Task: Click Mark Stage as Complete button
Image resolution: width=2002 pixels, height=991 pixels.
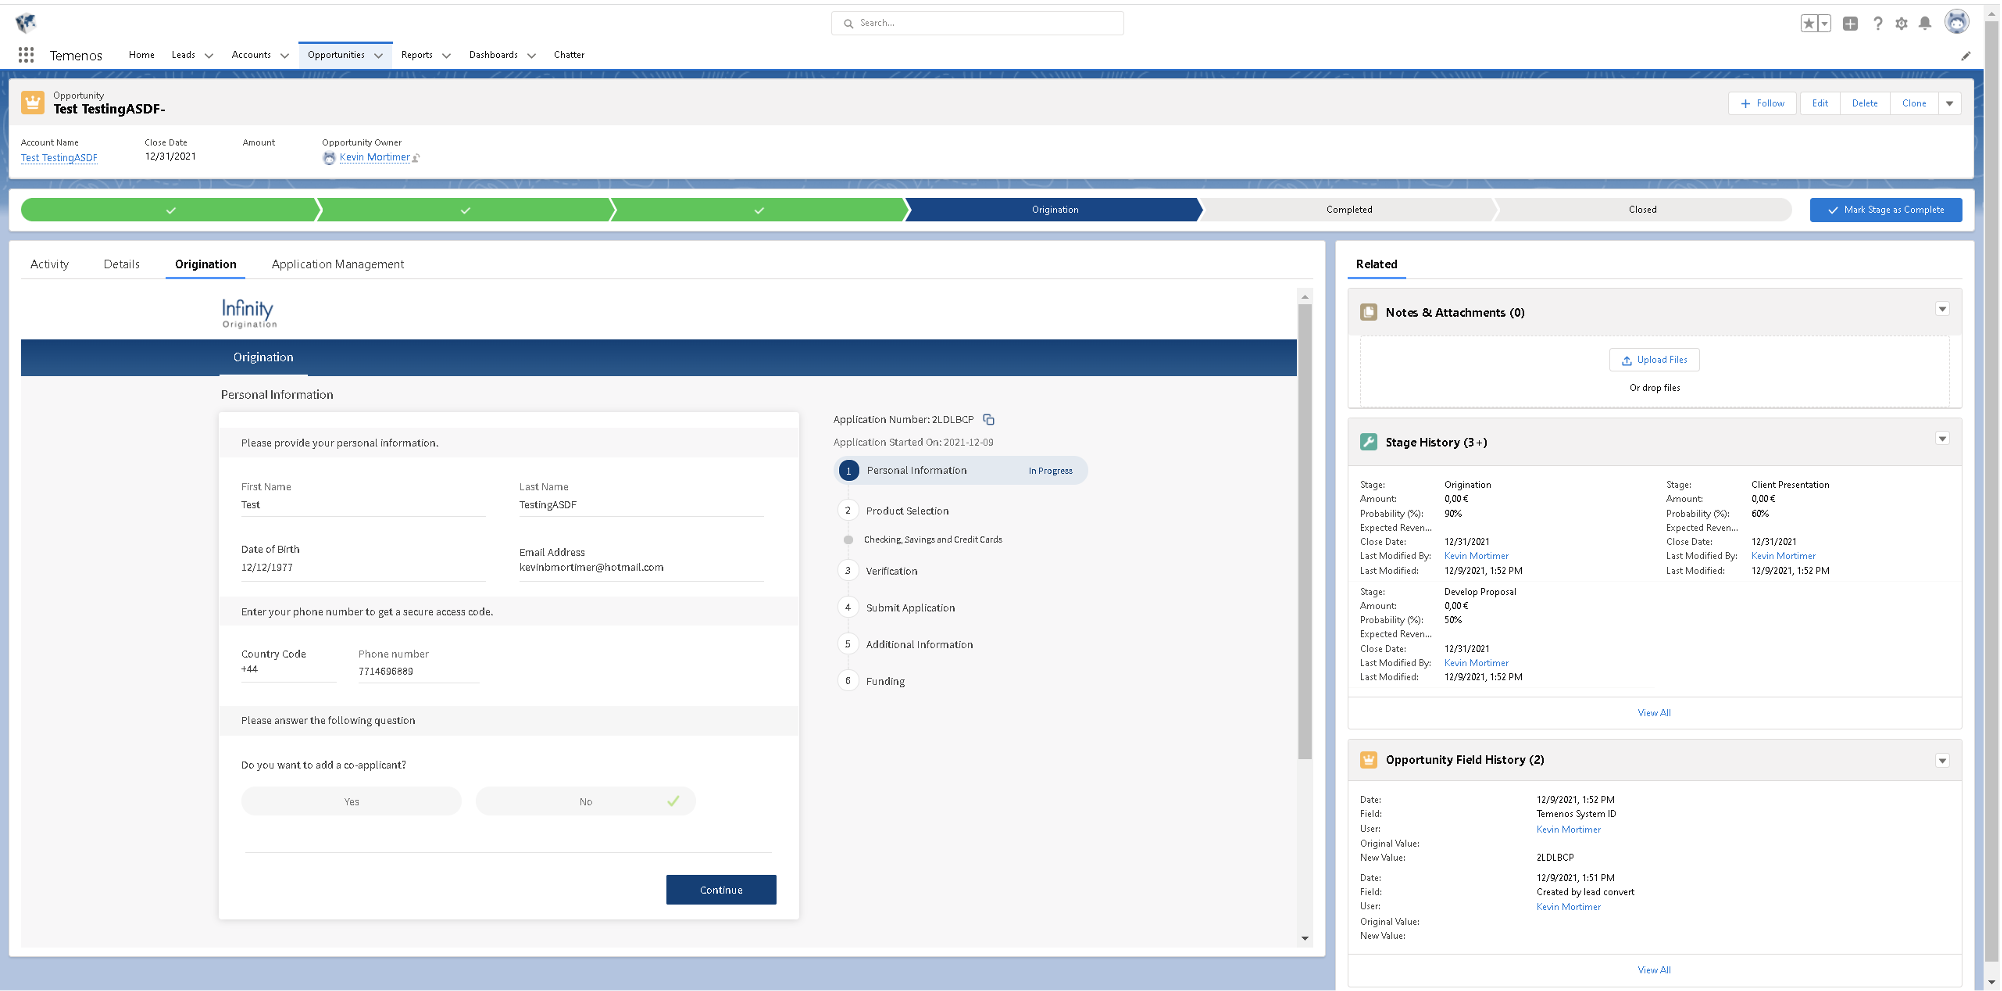Action: point(1885,210)
